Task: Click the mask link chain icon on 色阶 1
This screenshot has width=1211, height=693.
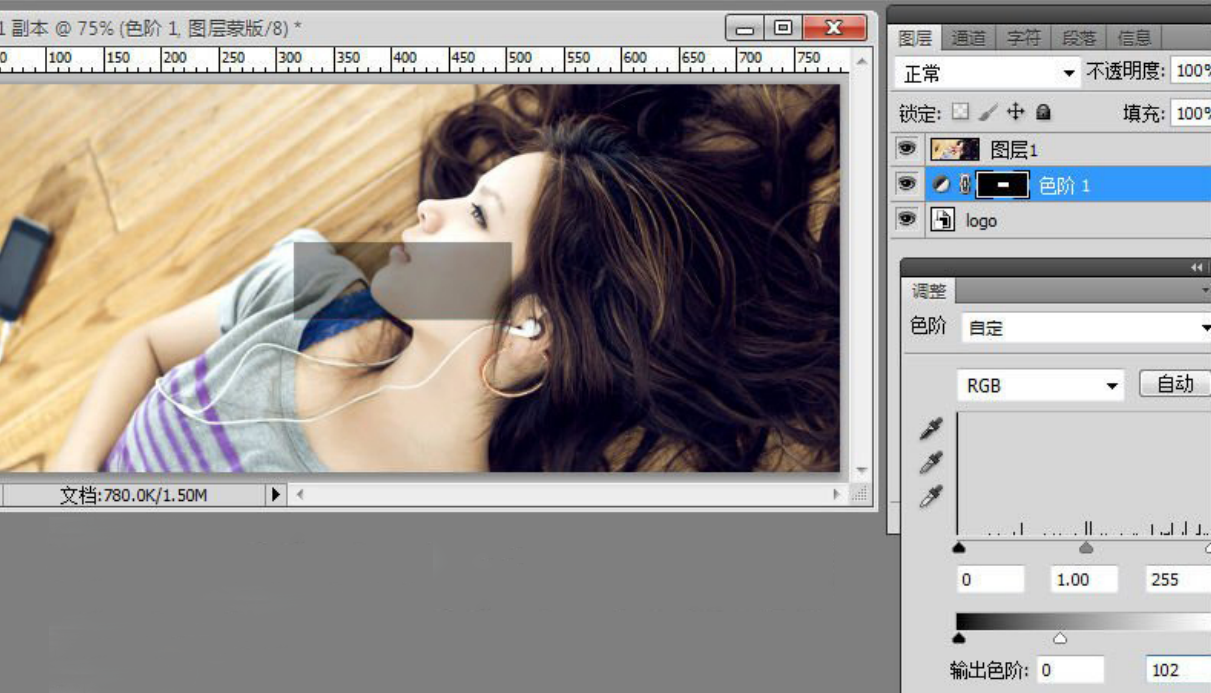Action: 965,185
